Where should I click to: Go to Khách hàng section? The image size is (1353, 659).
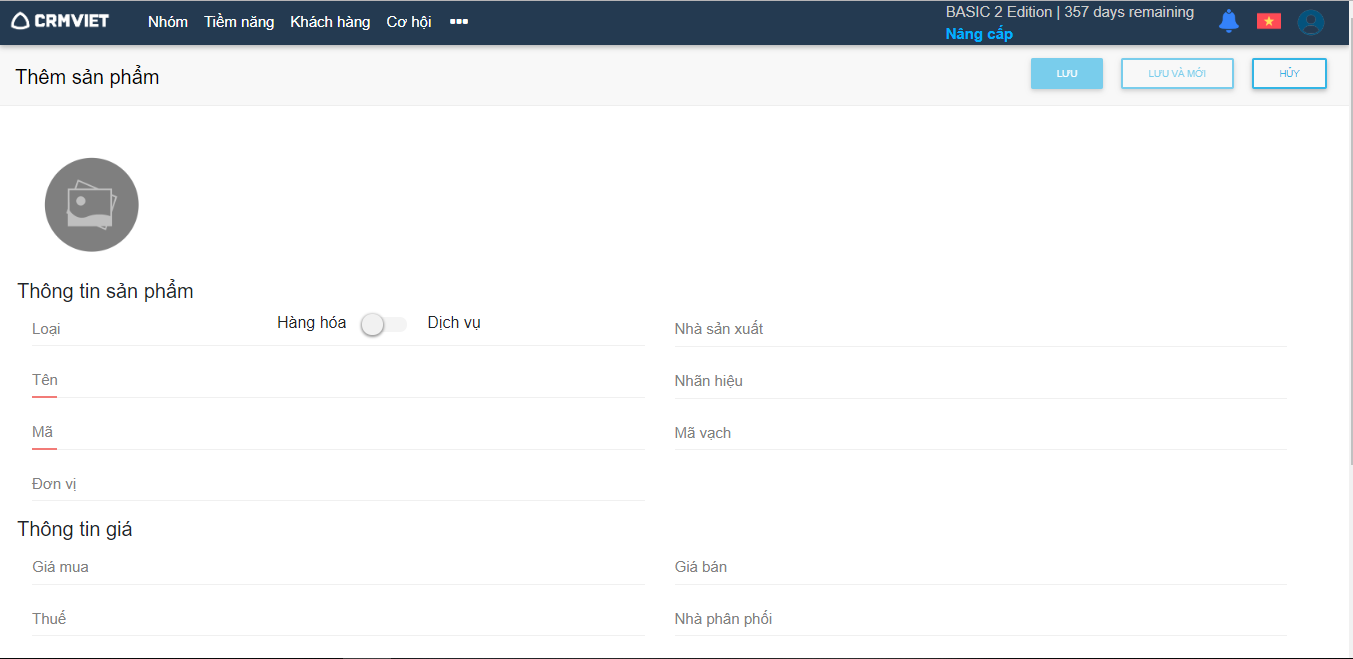point(330,22)
